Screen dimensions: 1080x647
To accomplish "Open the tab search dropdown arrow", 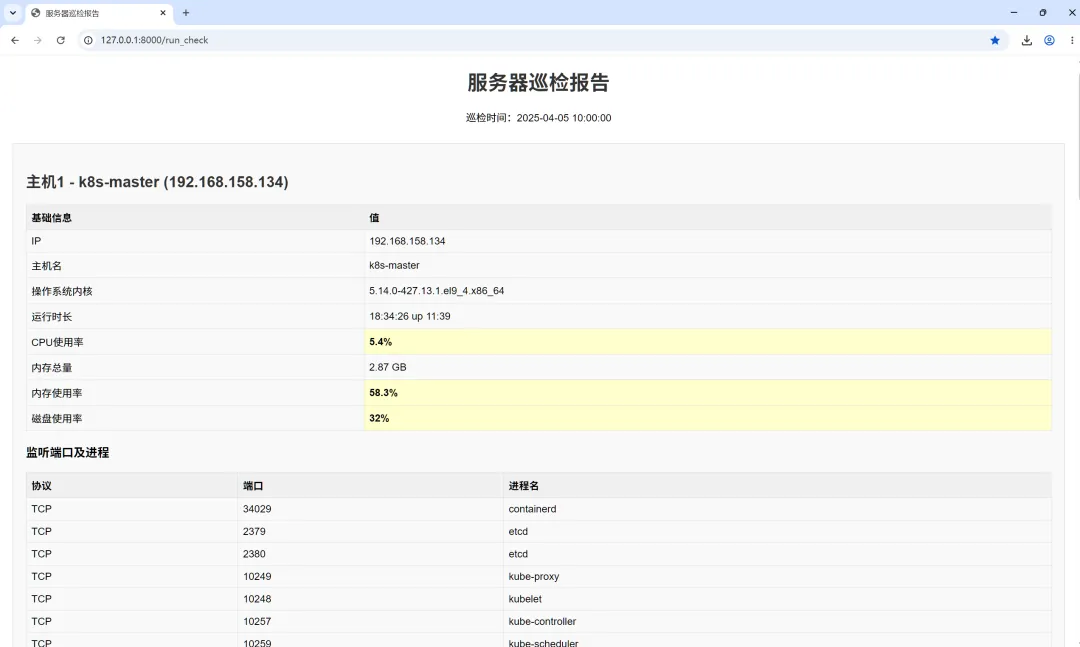I will click(x=12, y=12).
